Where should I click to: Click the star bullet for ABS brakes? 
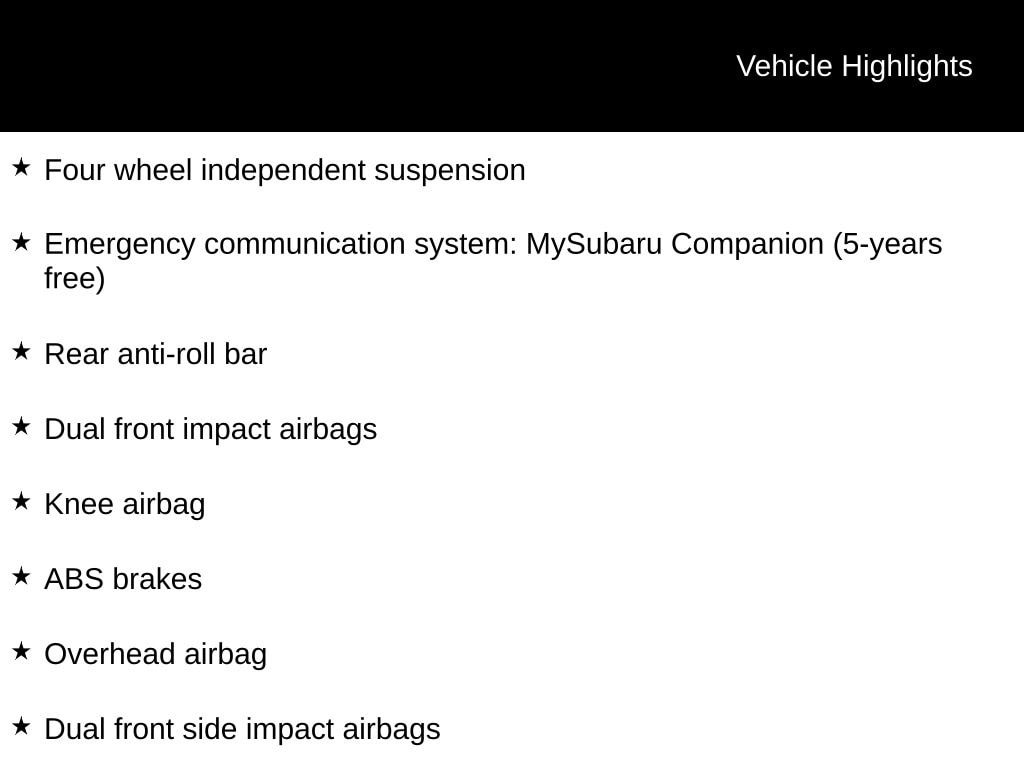[x=21, y=576]
